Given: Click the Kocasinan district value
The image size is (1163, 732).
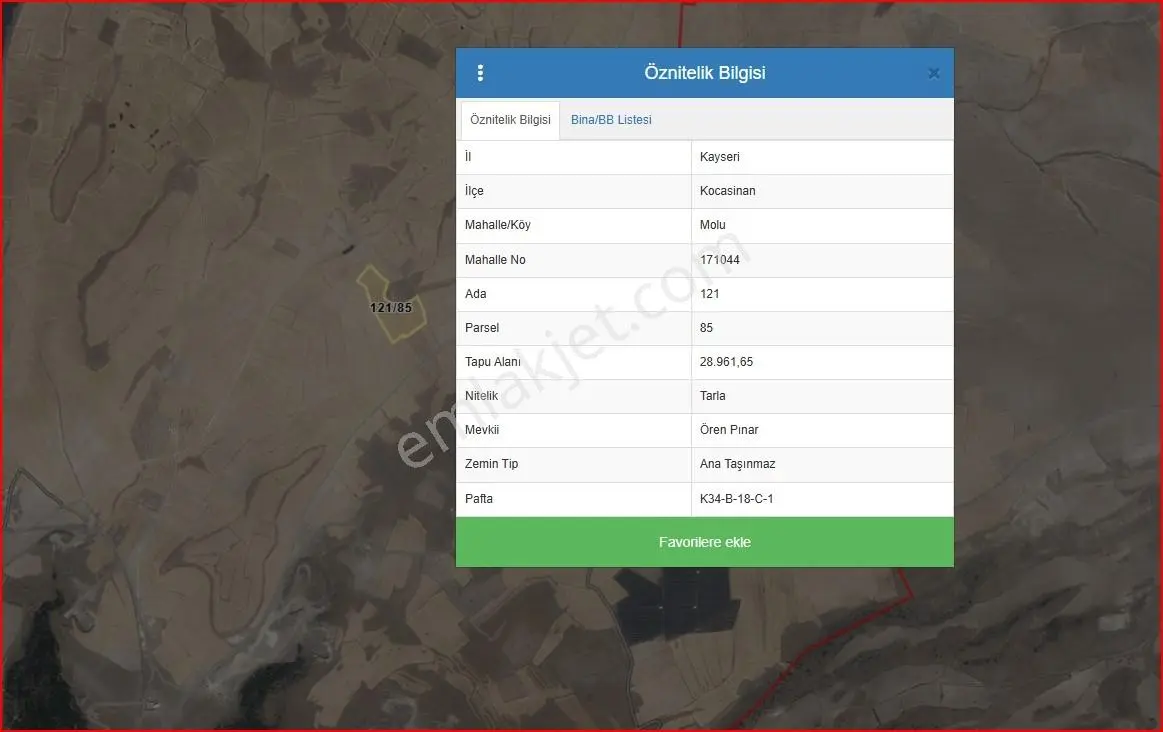Looking at the screenshot, I should click(728, 191).
